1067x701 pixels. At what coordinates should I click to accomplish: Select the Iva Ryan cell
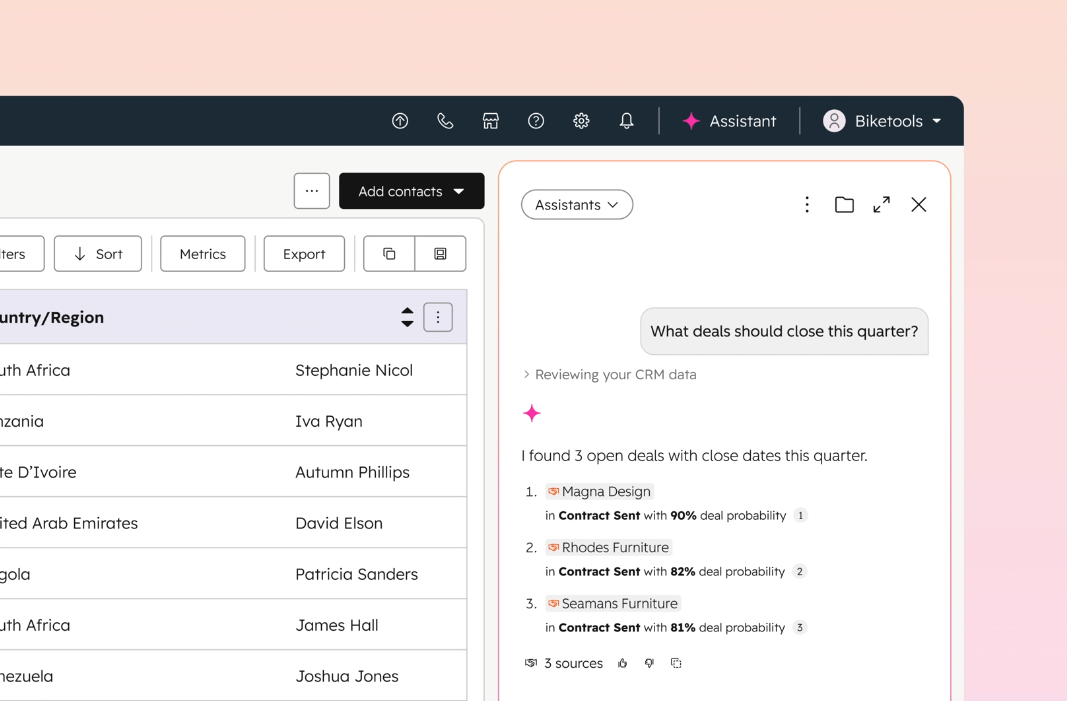329,421
